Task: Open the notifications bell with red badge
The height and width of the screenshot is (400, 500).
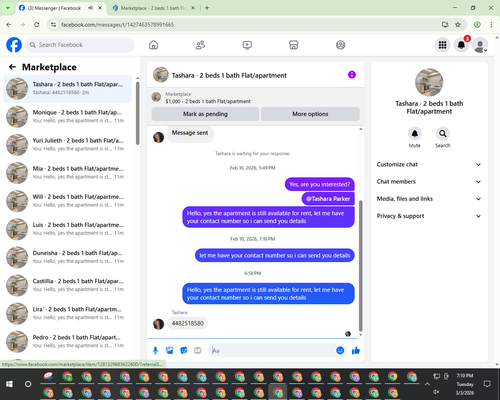Action: (461, 45)
